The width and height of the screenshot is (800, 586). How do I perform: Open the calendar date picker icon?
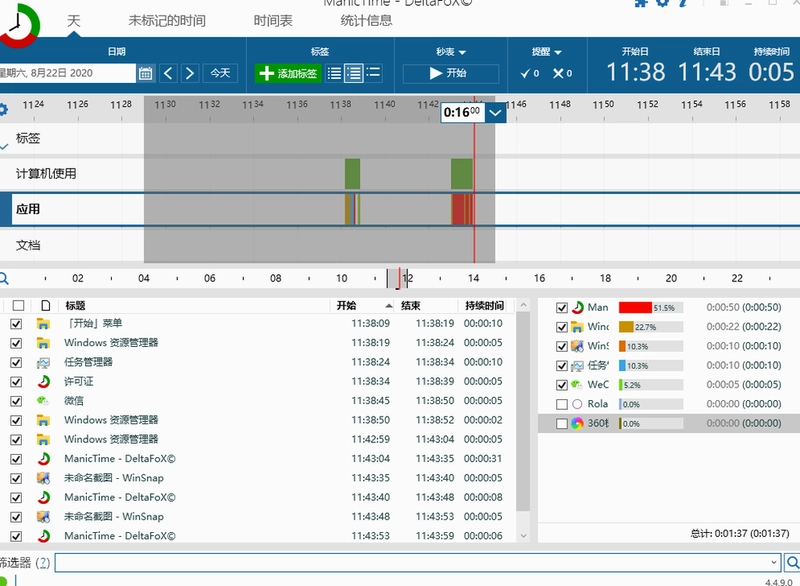point(145,73)
